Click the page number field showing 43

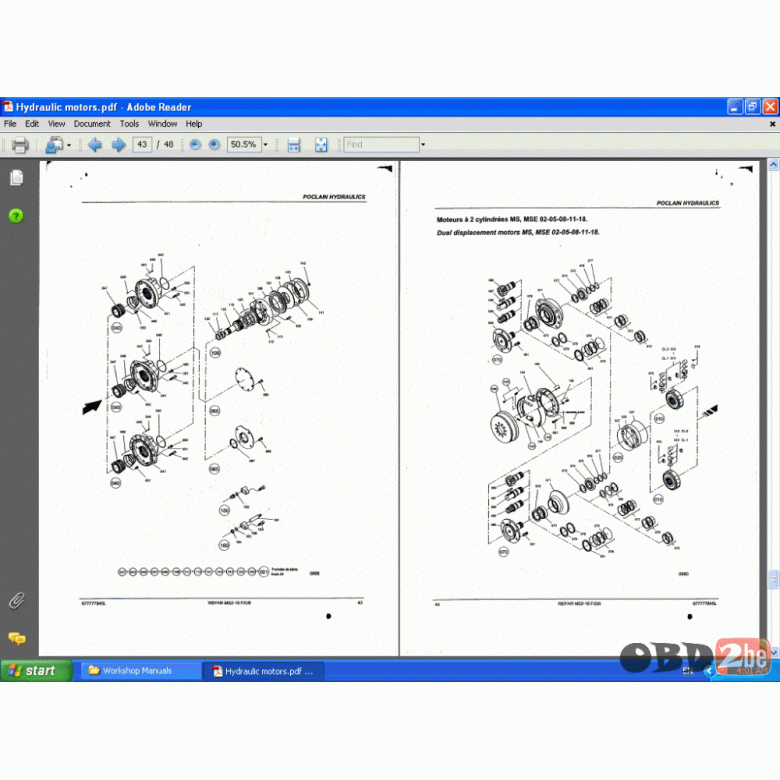[x=142, y=145]
